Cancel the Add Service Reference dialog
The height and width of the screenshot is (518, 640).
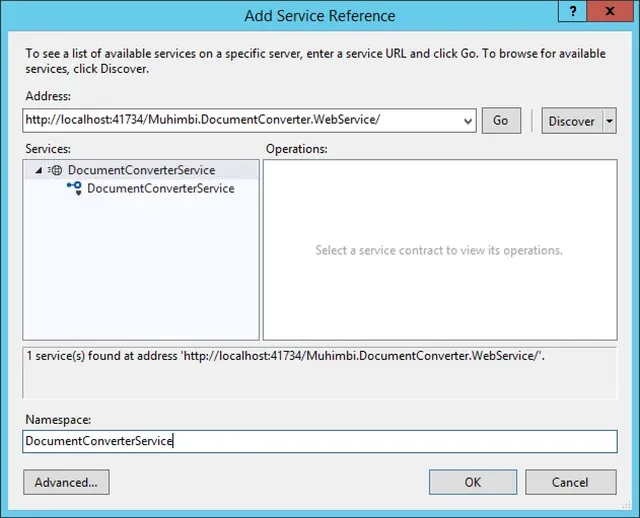571,482
